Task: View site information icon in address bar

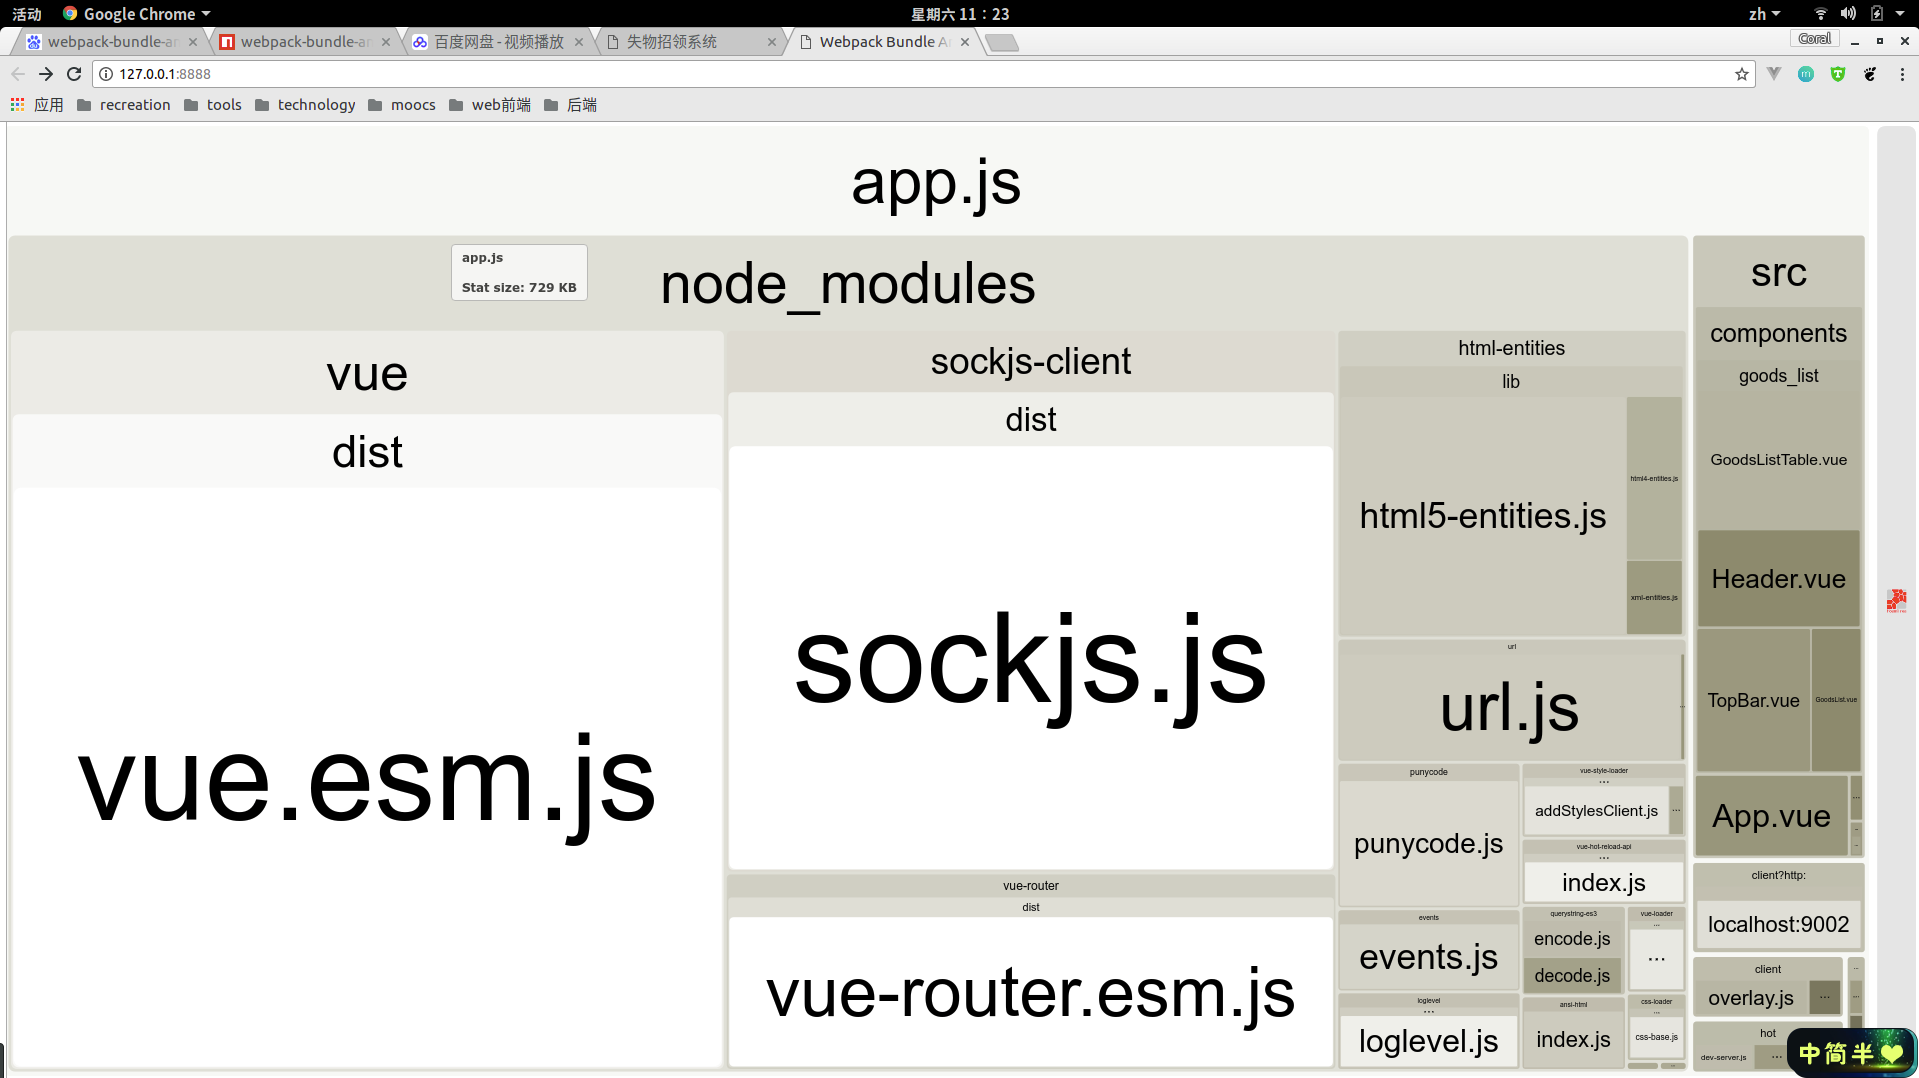Action: (106, 74)
